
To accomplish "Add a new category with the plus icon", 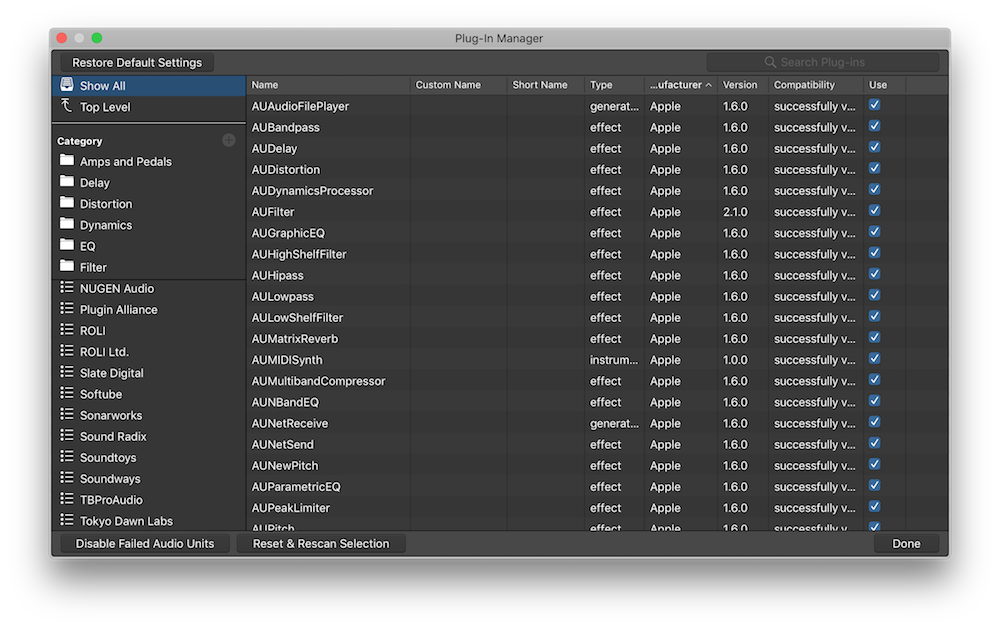I will 229,141.
